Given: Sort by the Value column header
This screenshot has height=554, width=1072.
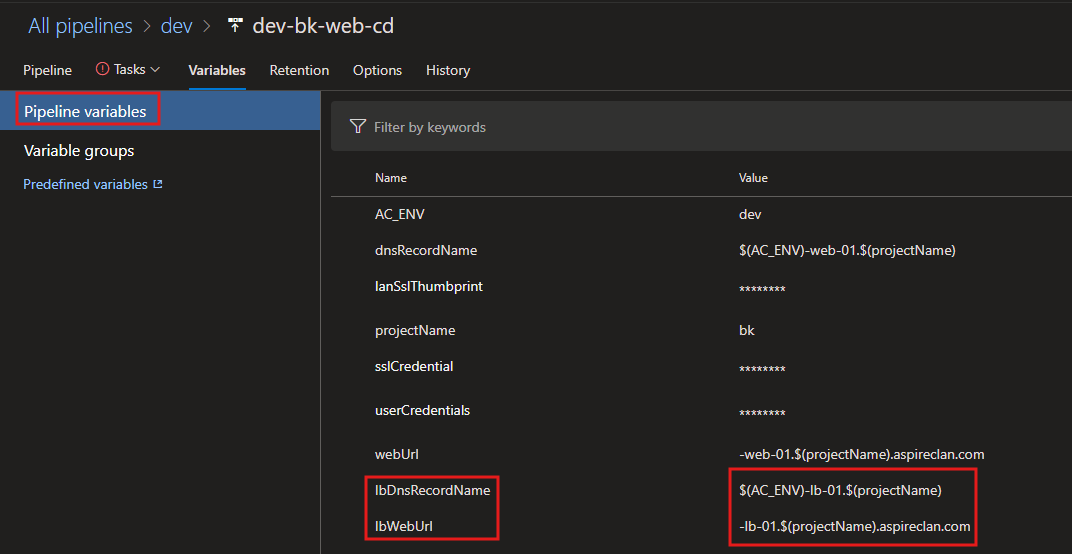Looking at the screenshot, I should point(753,178).
